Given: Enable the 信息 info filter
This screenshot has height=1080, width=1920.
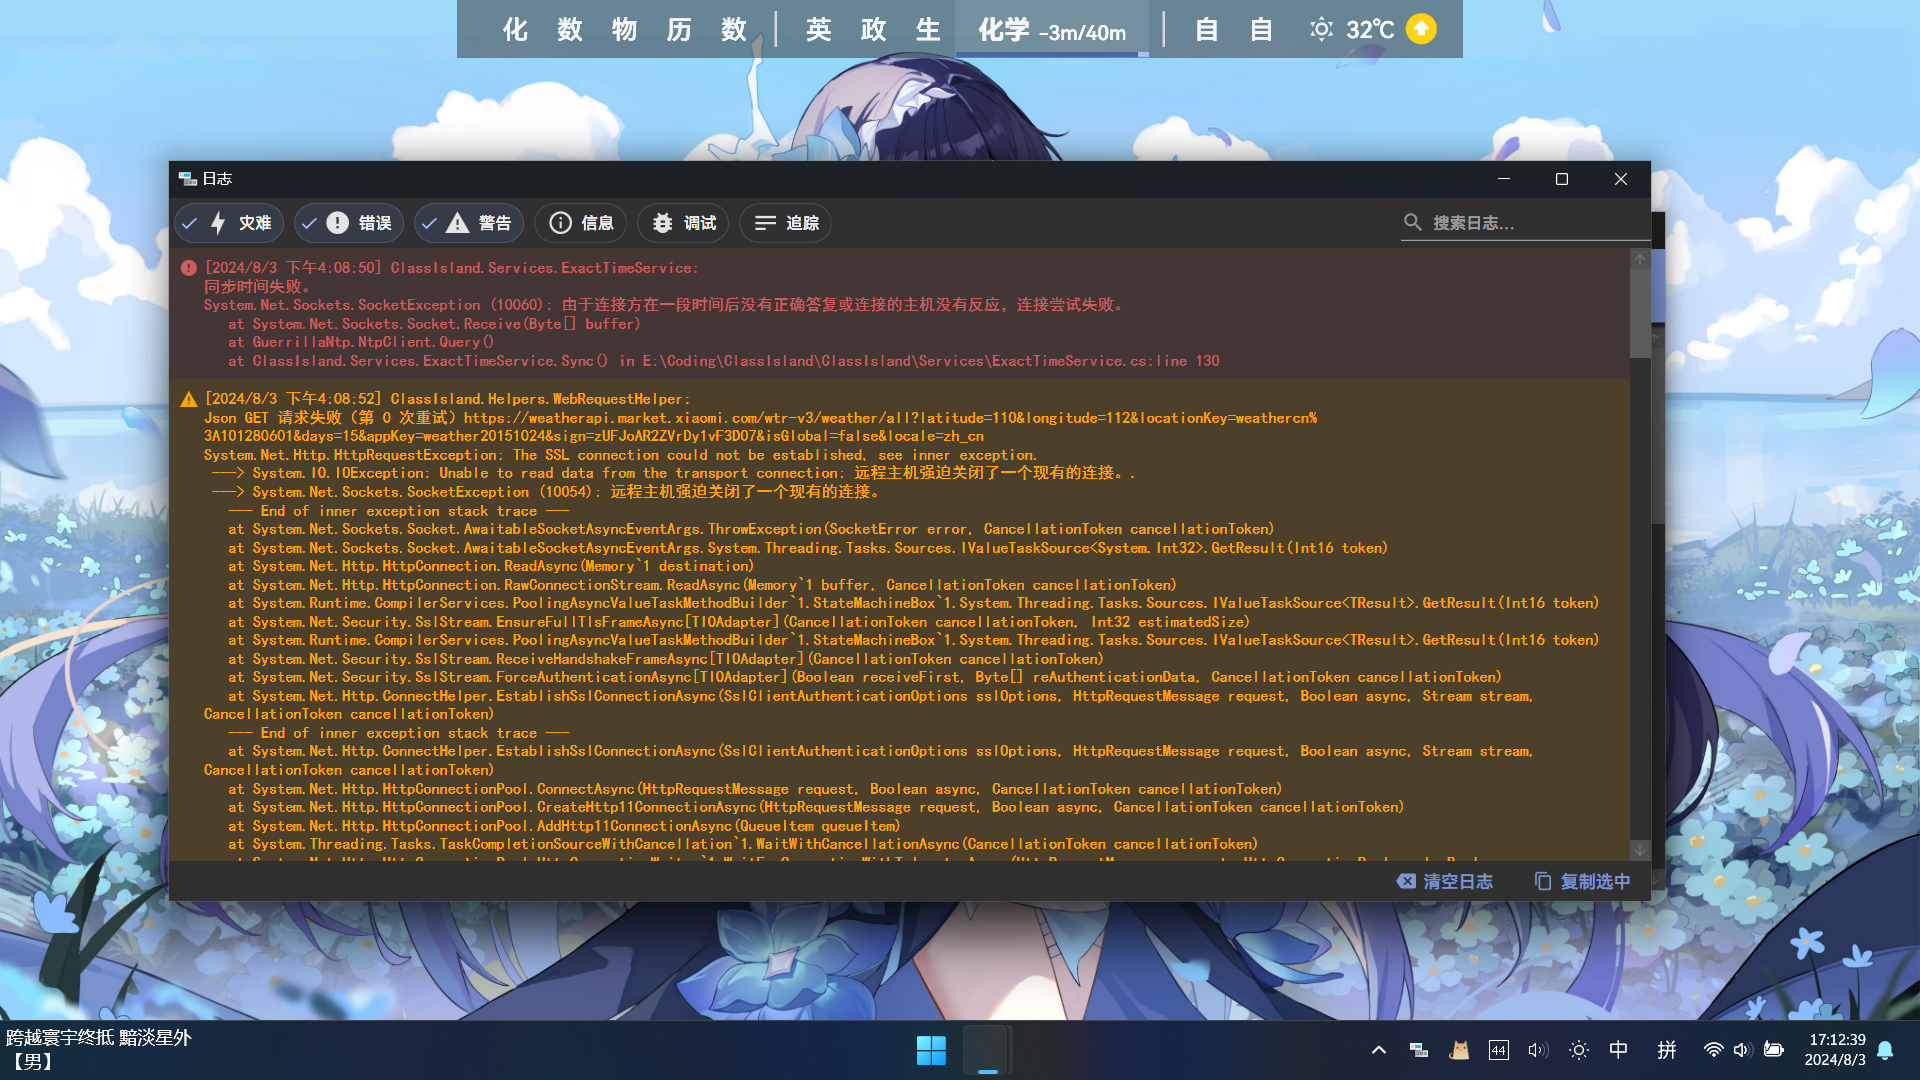Looking at the screenshot, I should tap(581, 223).
